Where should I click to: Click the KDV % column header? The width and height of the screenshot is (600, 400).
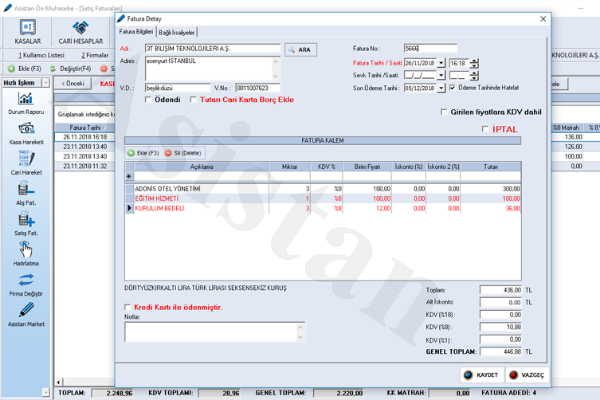click(326, 167)
